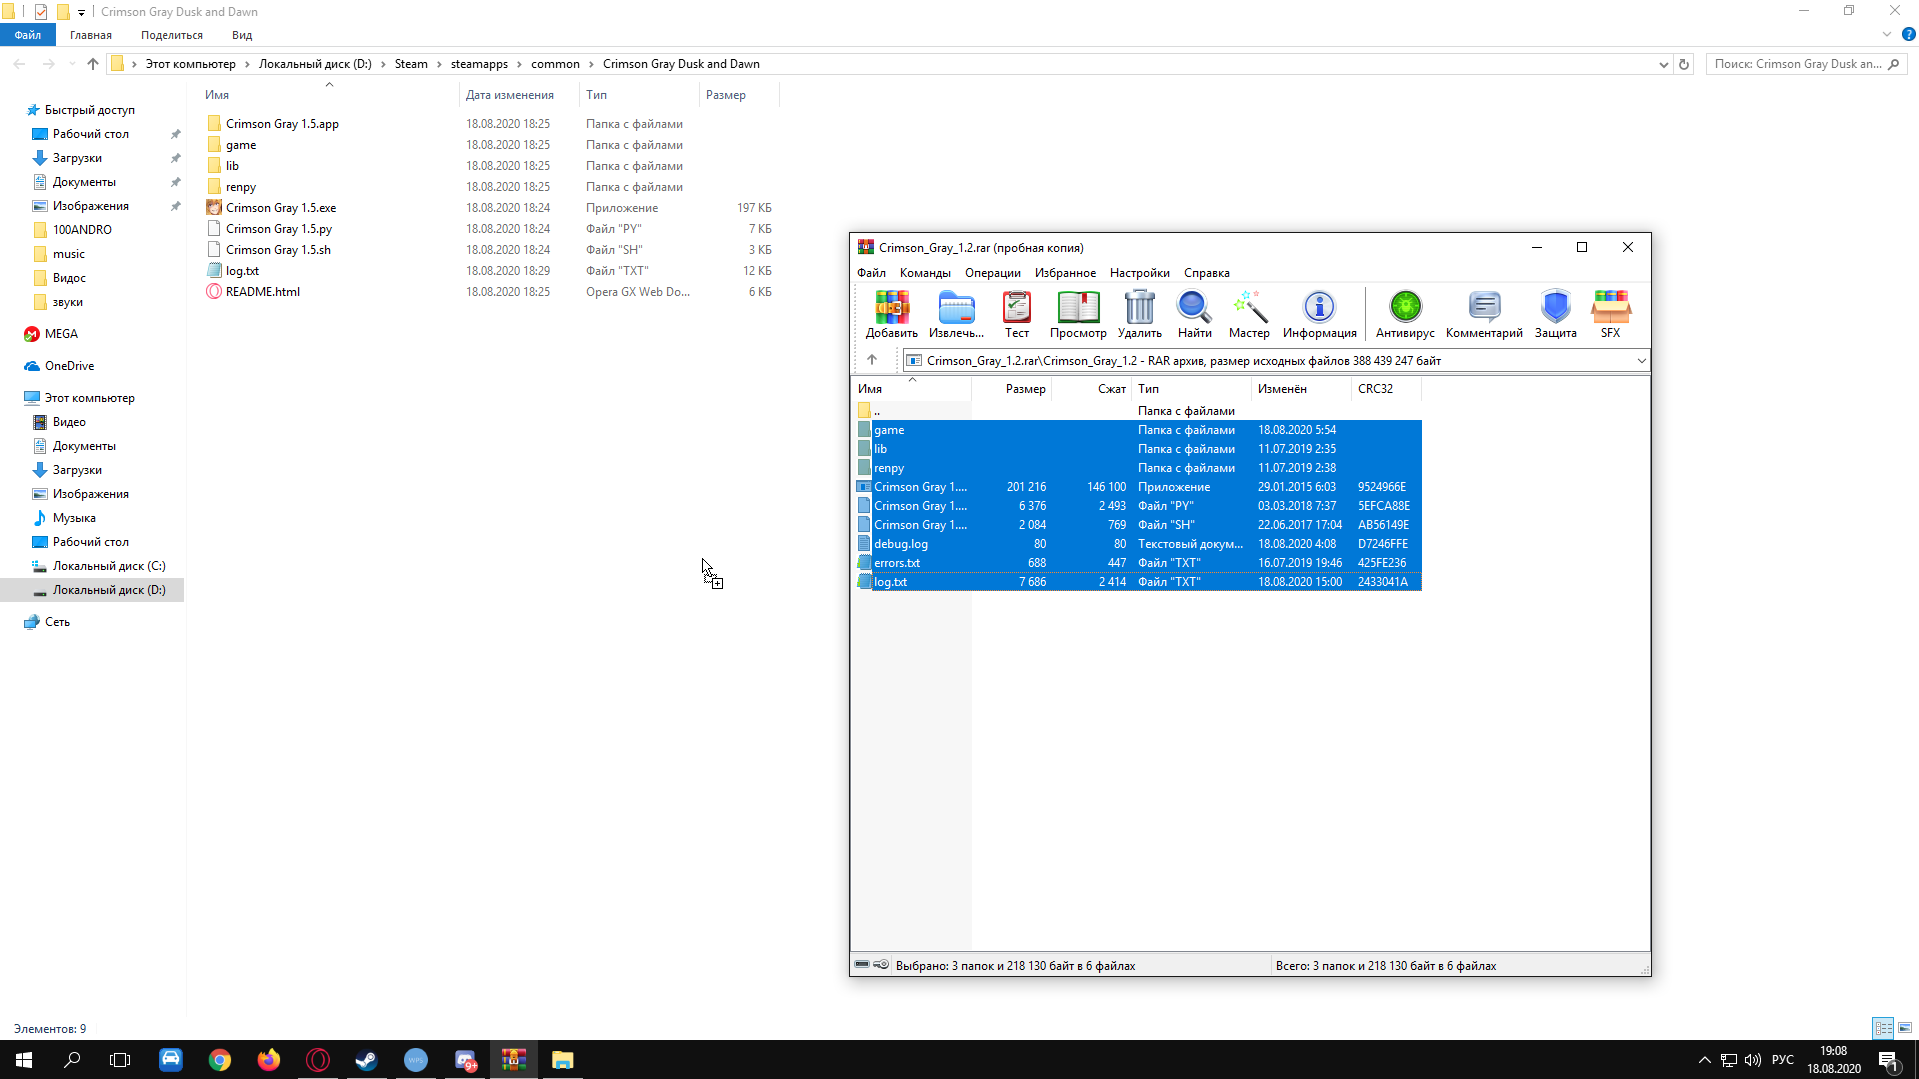Viewport: 1919px width, 1079px height.
Task: Expand the WinRAR archive path dropdown
Action: [x=1641, y=360]
